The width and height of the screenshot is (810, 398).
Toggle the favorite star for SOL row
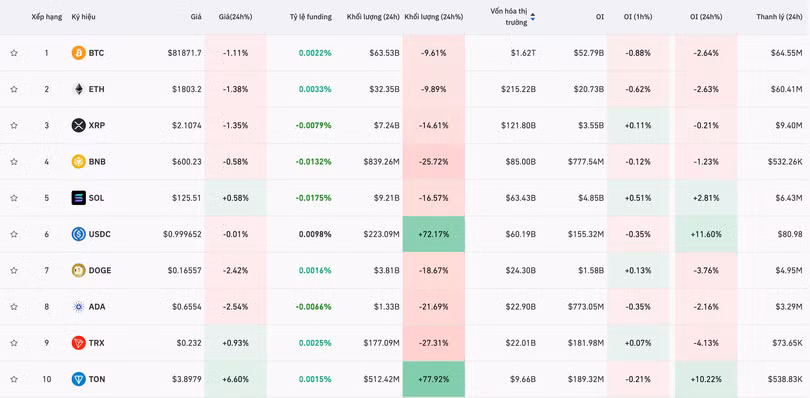pyautogui.click(x=14, y=197)
